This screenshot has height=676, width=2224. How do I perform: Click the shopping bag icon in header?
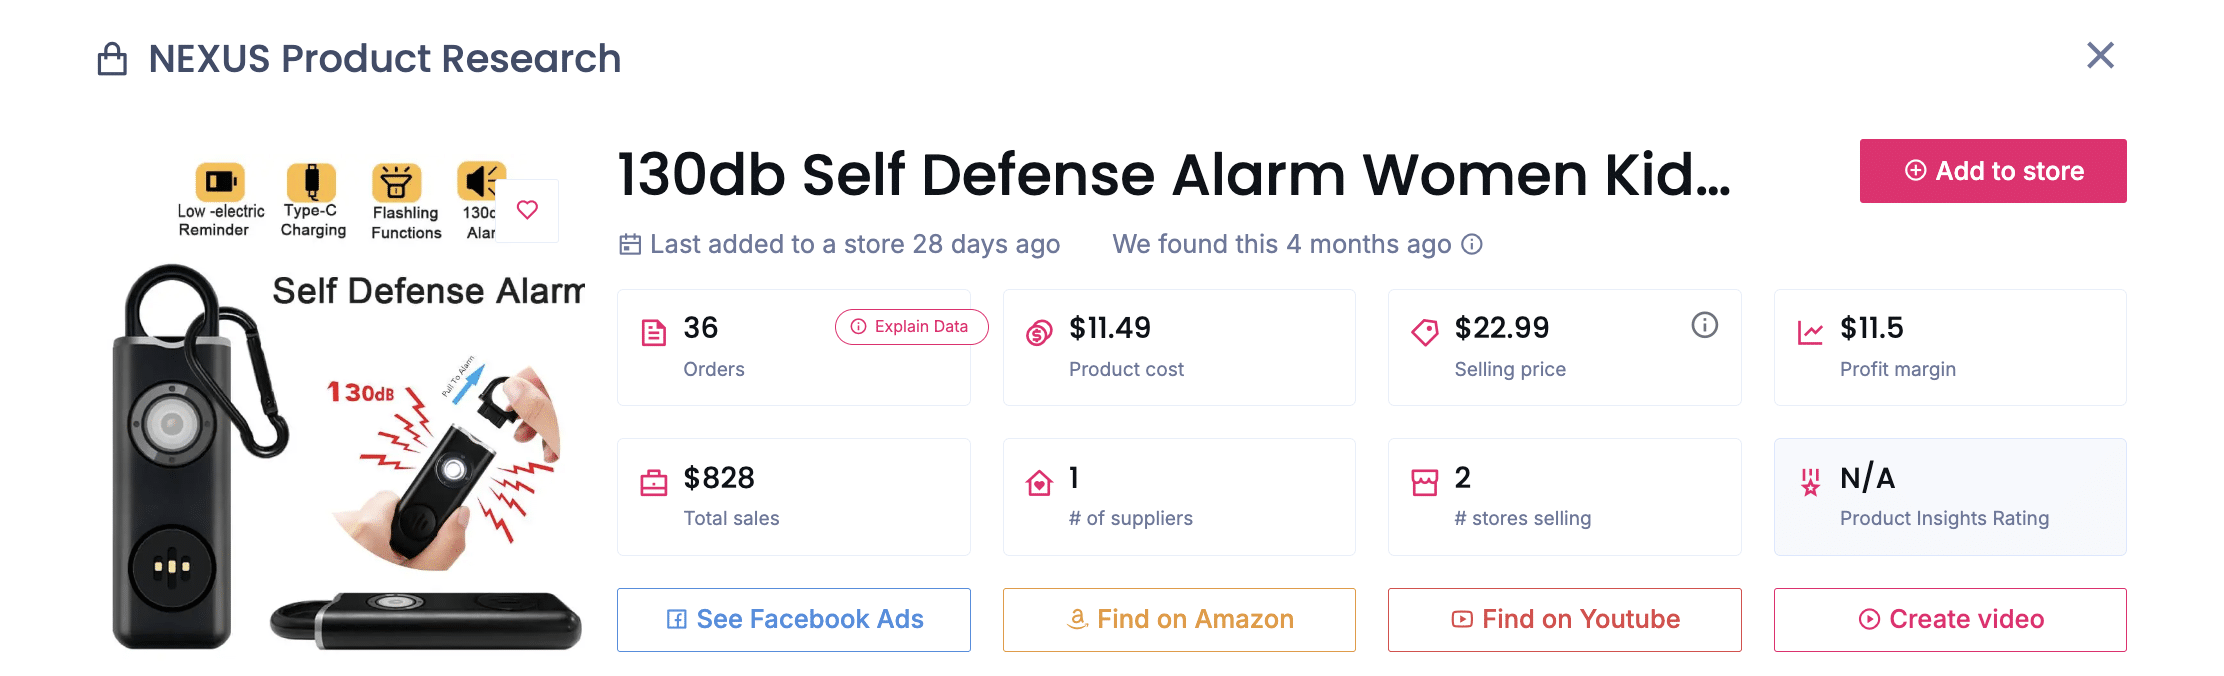click(x=112, y=59)
